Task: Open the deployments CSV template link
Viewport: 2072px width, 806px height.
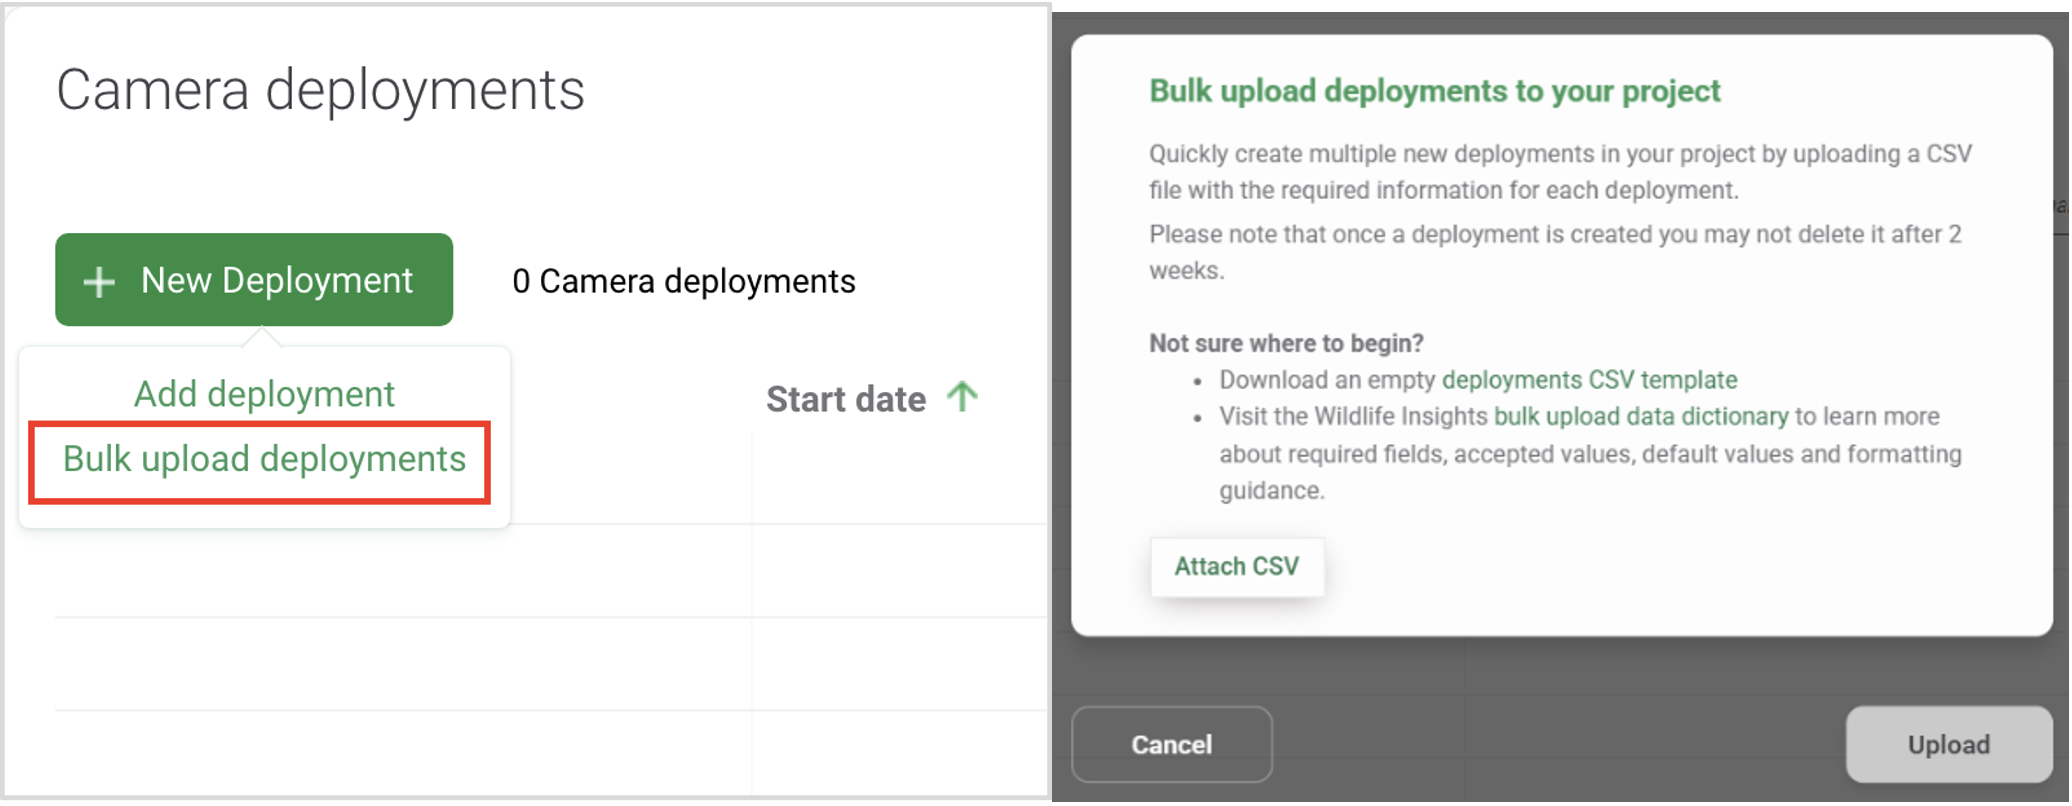Action: 1588,380
